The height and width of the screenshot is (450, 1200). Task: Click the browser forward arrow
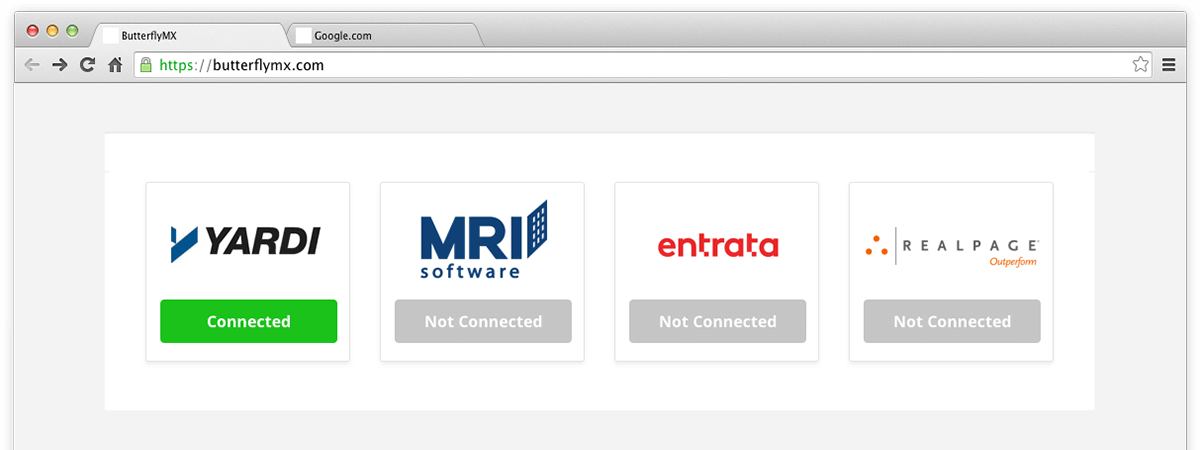[x=60, y=65]
